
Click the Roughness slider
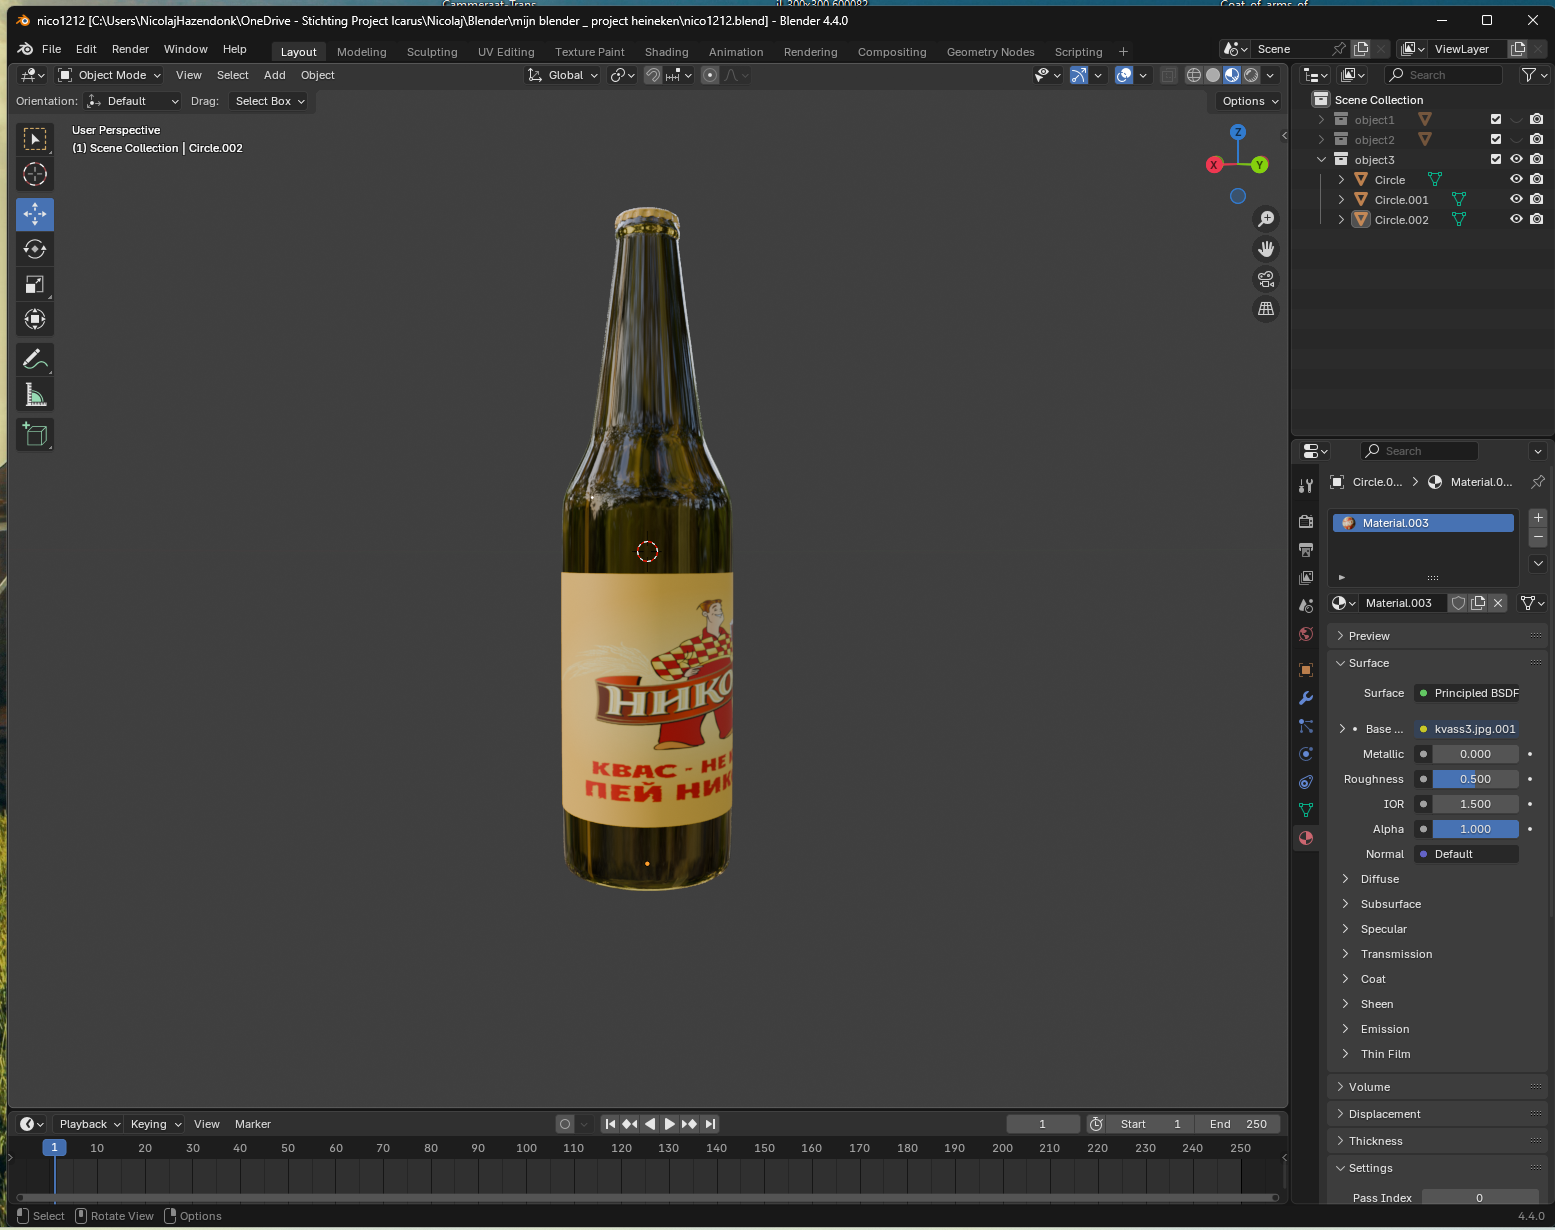pos(1475,779)
